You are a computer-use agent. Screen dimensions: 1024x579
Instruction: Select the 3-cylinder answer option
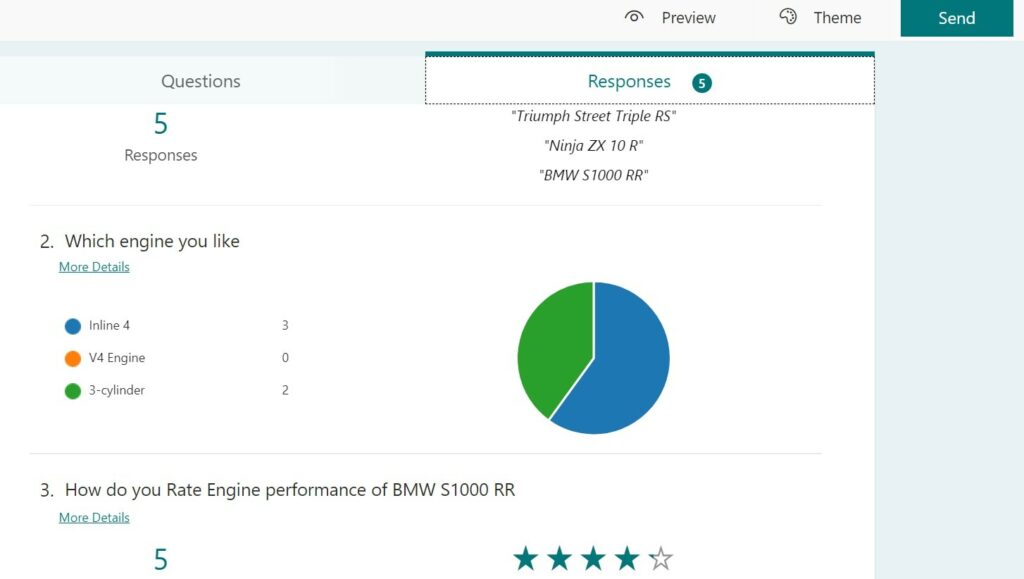coord(117,390)
